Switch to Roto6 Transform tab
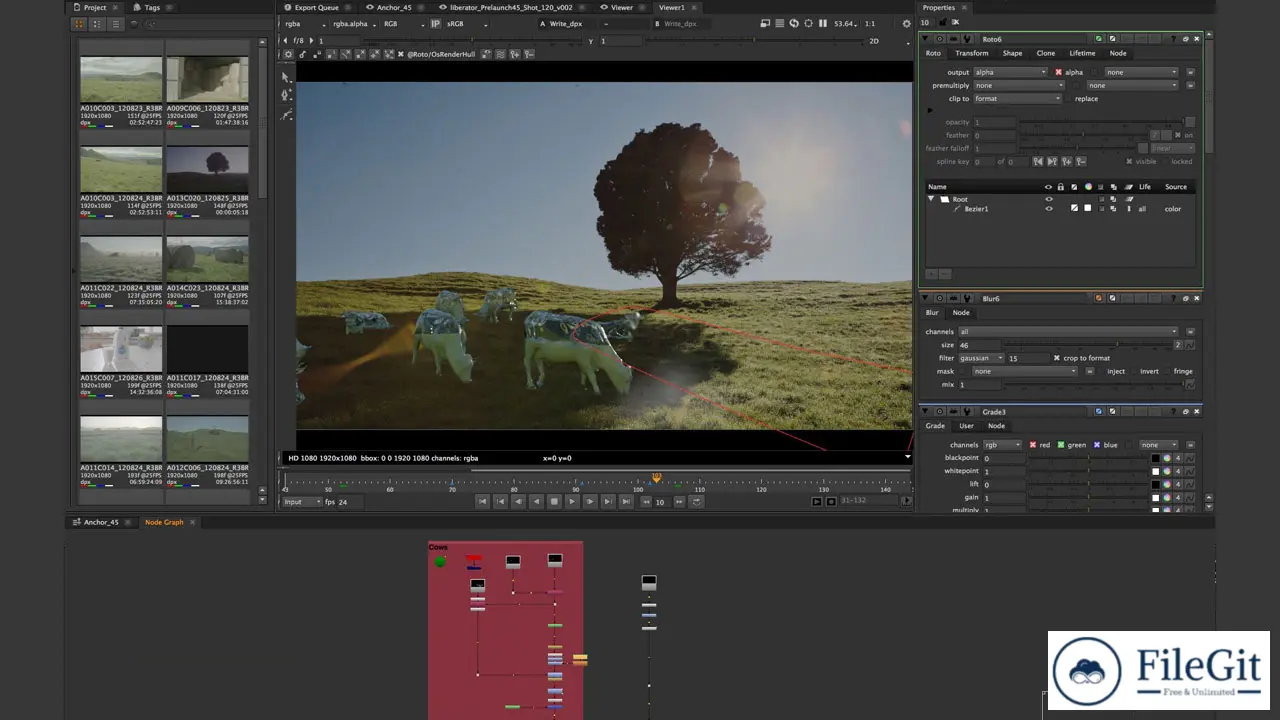The width and height of the screenshot is (1280, 720). click(971, 53)
